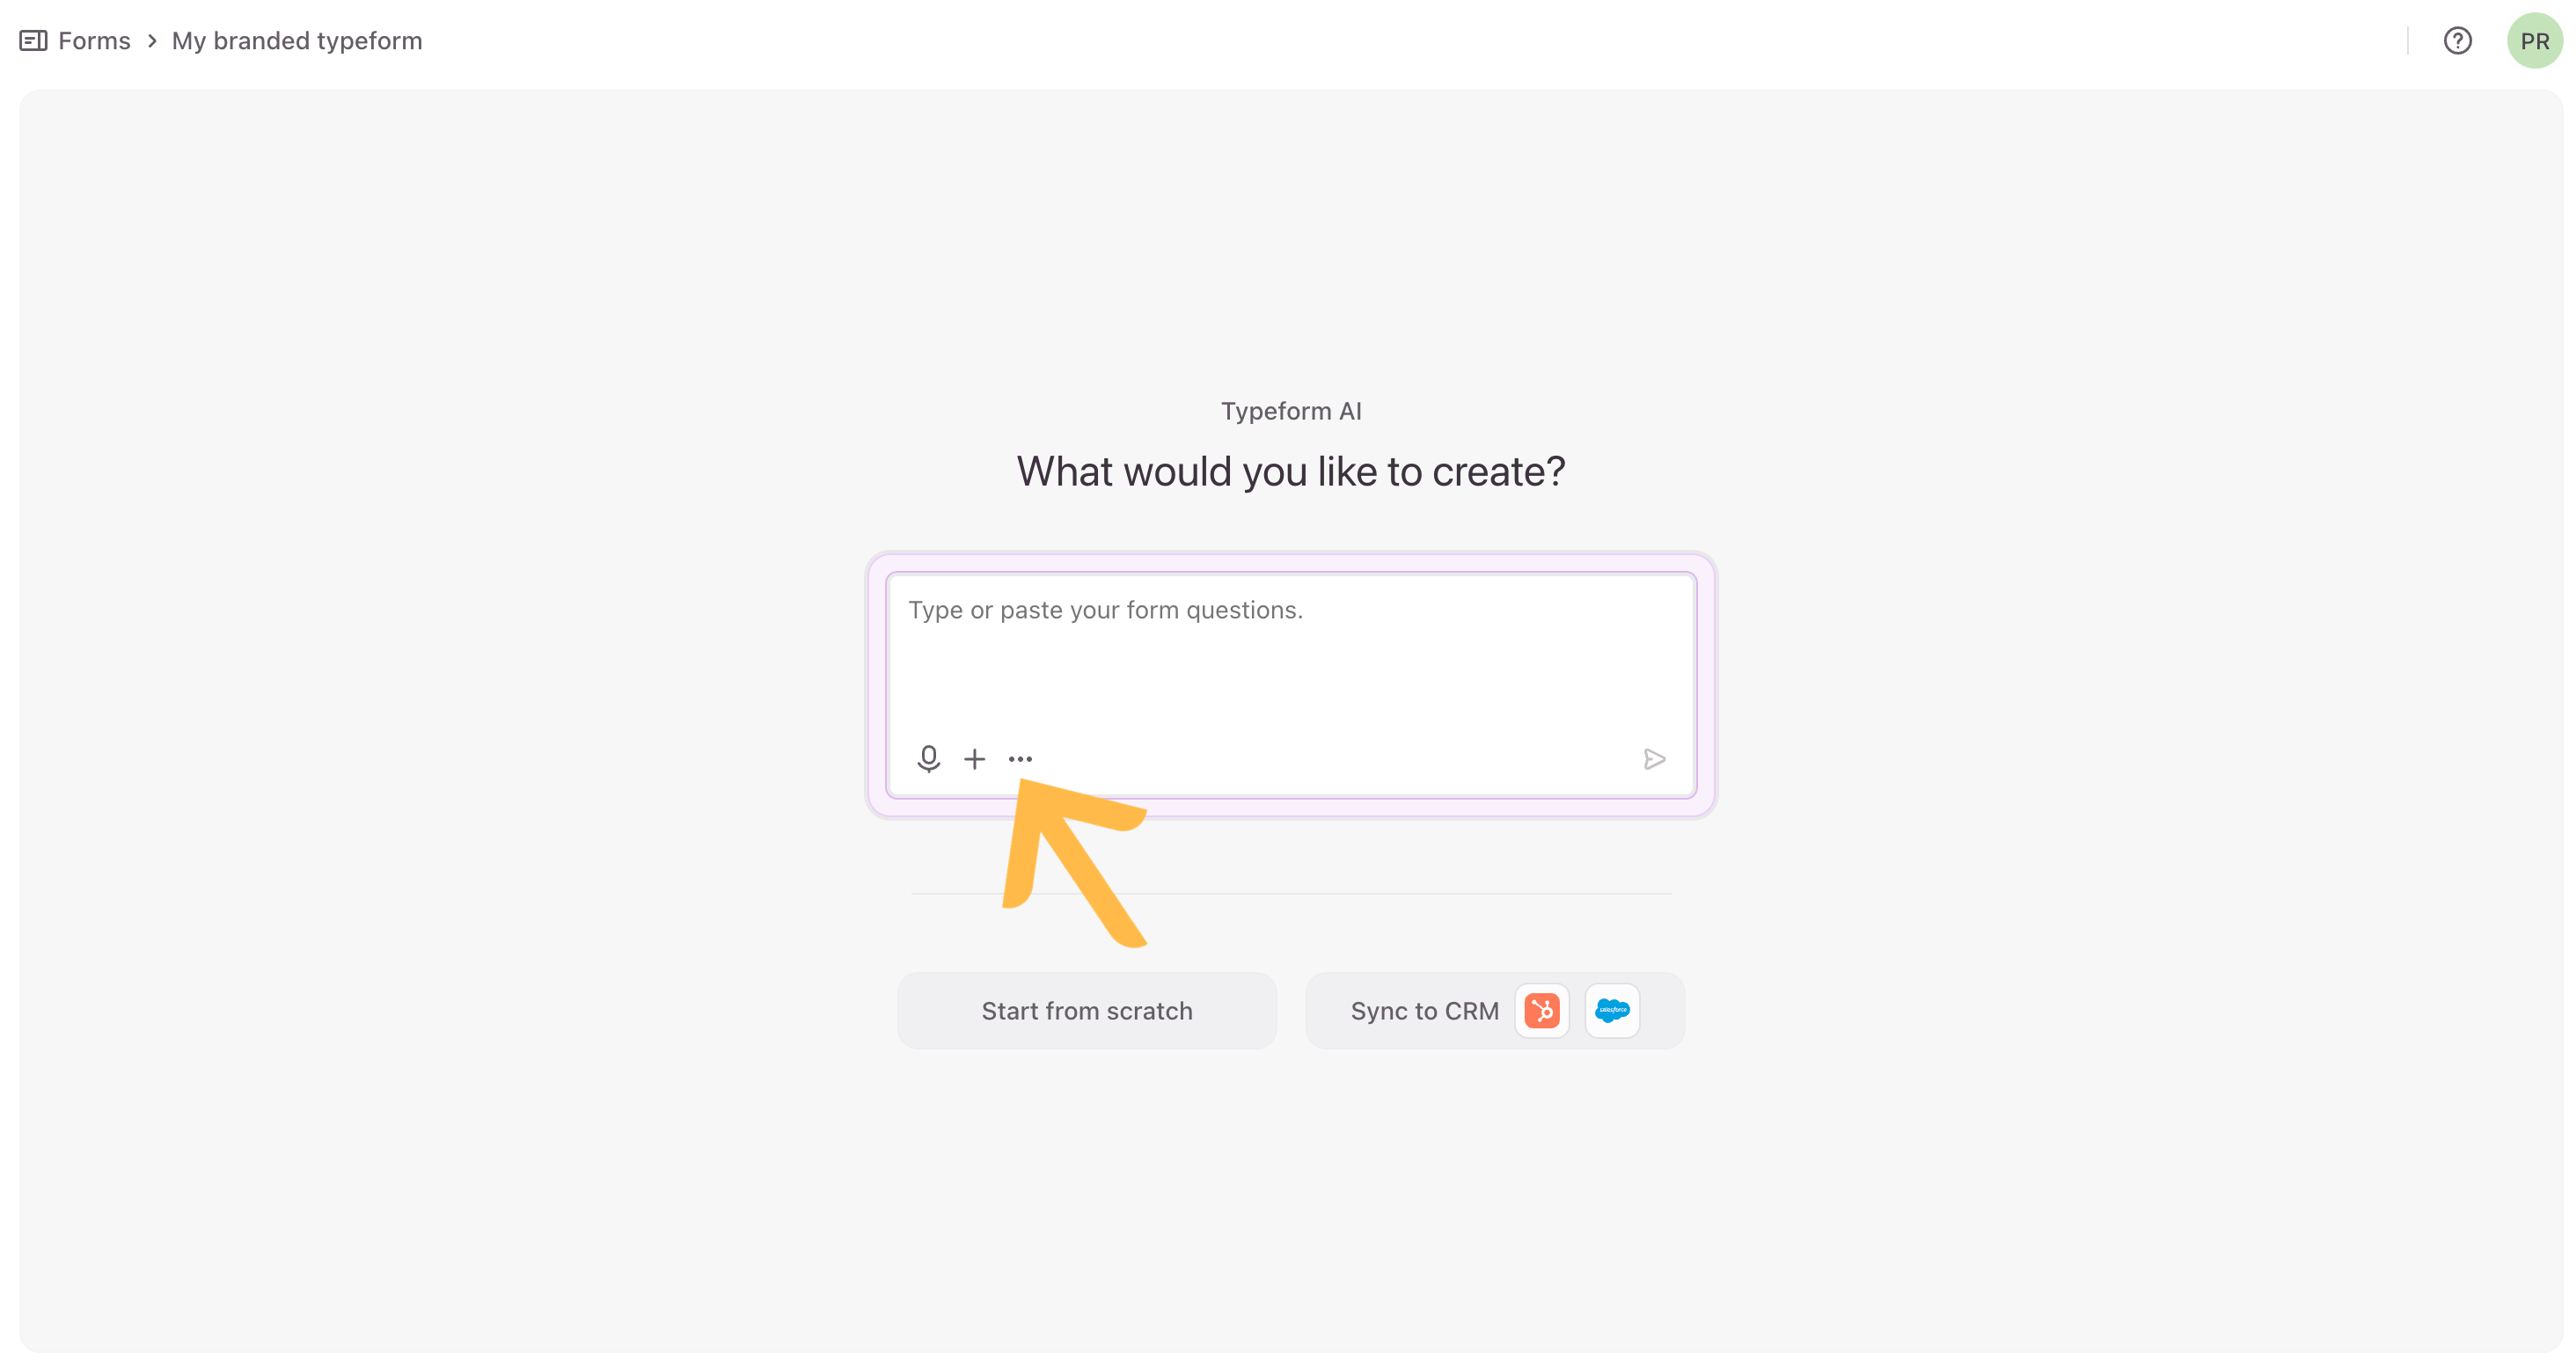Click the breadcrumb chevron after Forms
The image size is (2576, 1360).
[x=152, y=41]
